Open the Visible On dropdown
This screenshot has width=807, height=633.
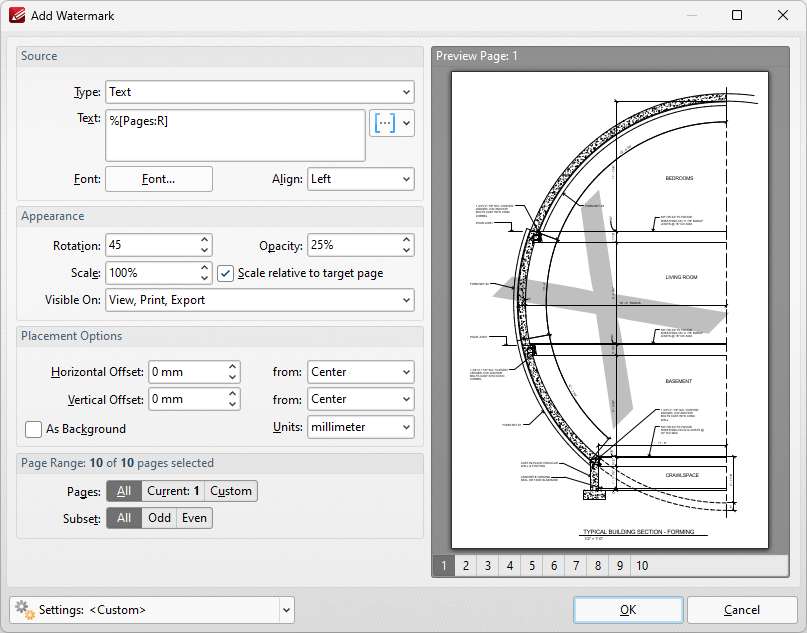tap(260, 300)
